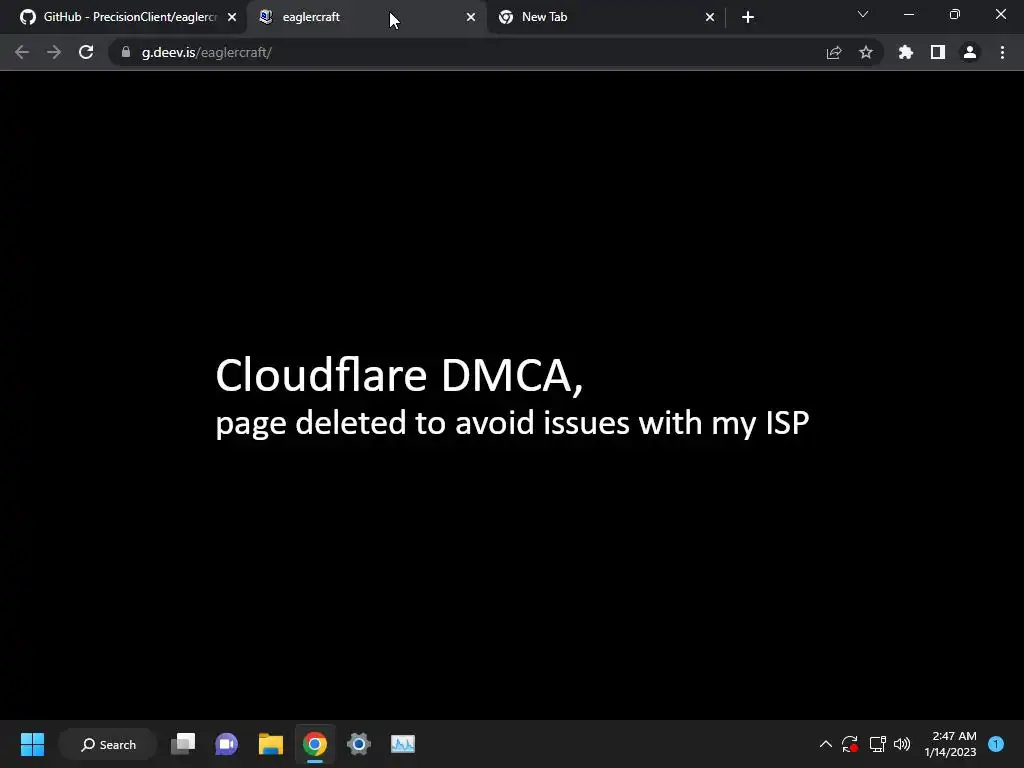Screen dimensions: 1024x768
Task: Restore down the Chrome window
Action: 955,14
